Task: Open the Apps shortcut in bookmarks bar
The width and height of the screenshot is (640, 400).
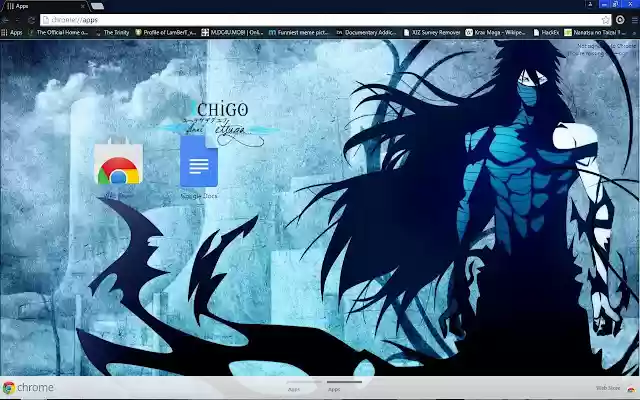Action: (12, 32)
